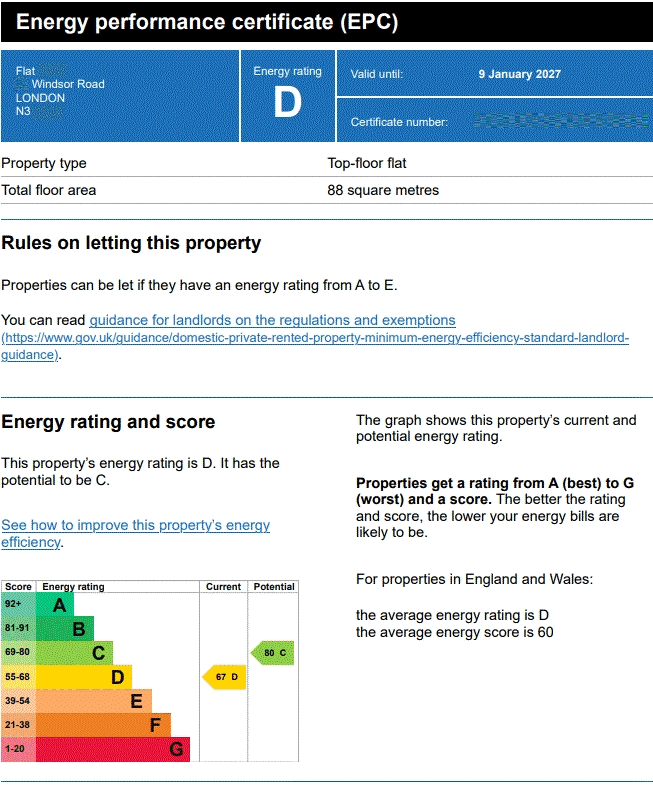This screenshot has width=653, height=785.
Task: Click the 92+ score cell
Action: pyautogui.click(x=19, y=605)
